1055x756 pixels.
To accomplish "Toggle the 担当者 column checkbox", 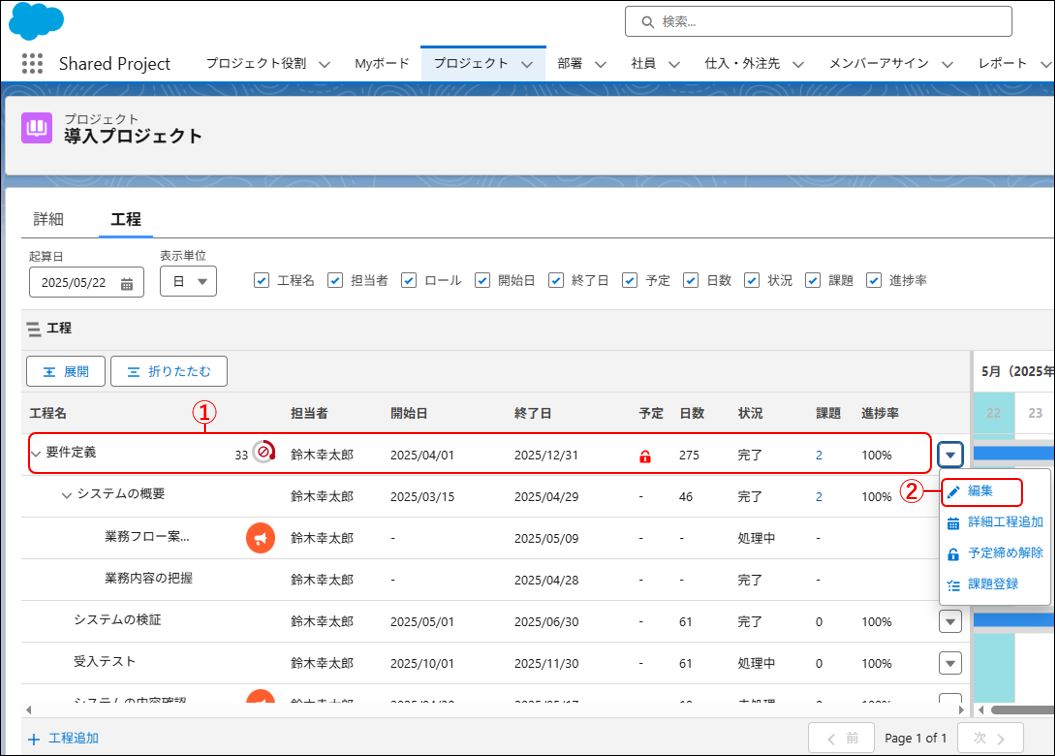I will (x=336, y=280).
